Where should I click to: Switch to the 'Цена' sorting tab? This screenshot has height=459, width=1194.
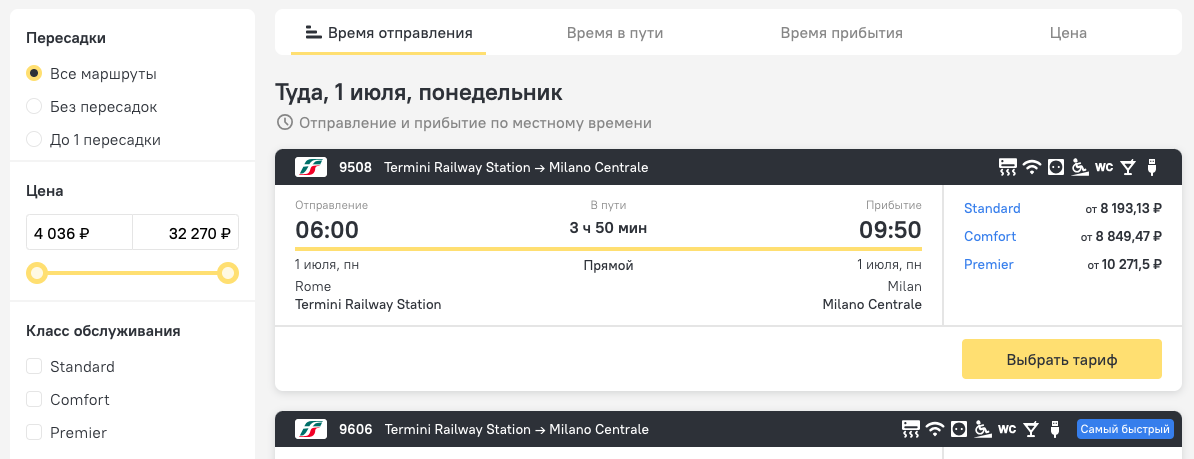(x=1068, y=33)
